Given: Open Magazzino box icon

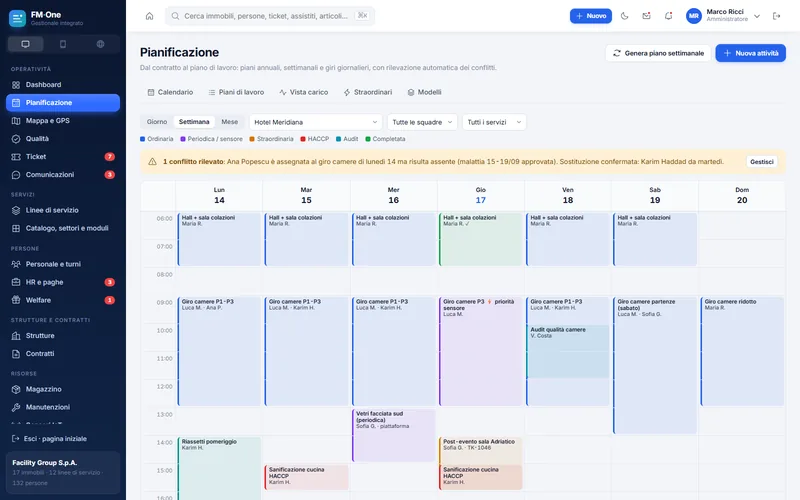Looking at the screenshot, I should point(16,389).
